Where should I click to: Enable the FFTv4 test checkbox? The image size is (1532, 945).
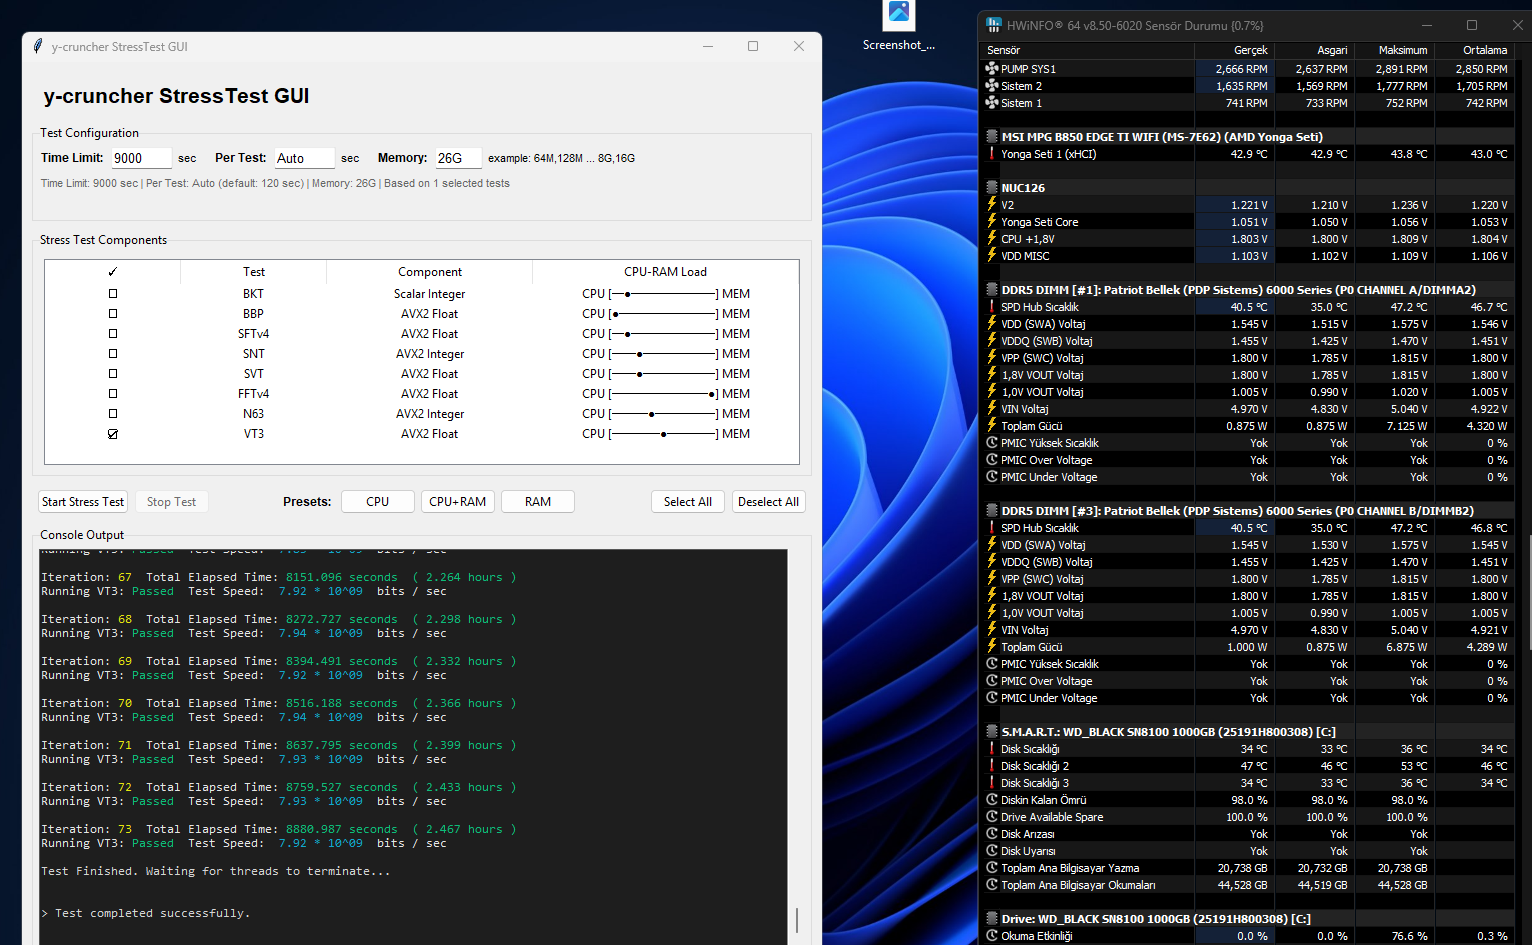[x=113, y=394]
